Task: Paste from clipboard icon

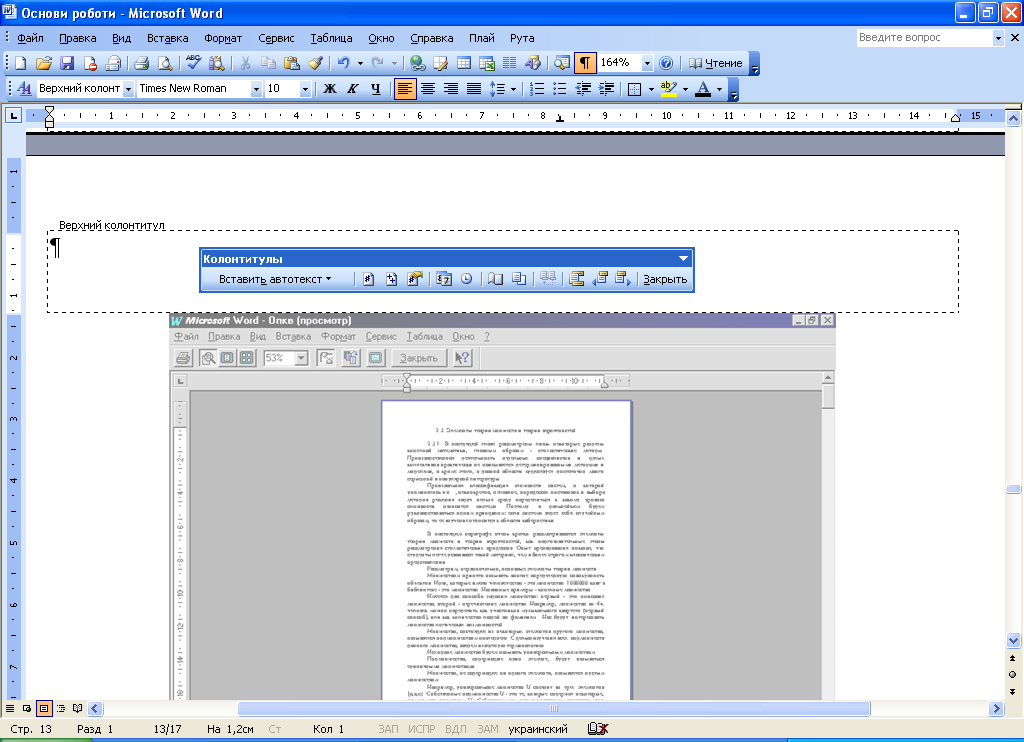Action: [x=291, y=63]
